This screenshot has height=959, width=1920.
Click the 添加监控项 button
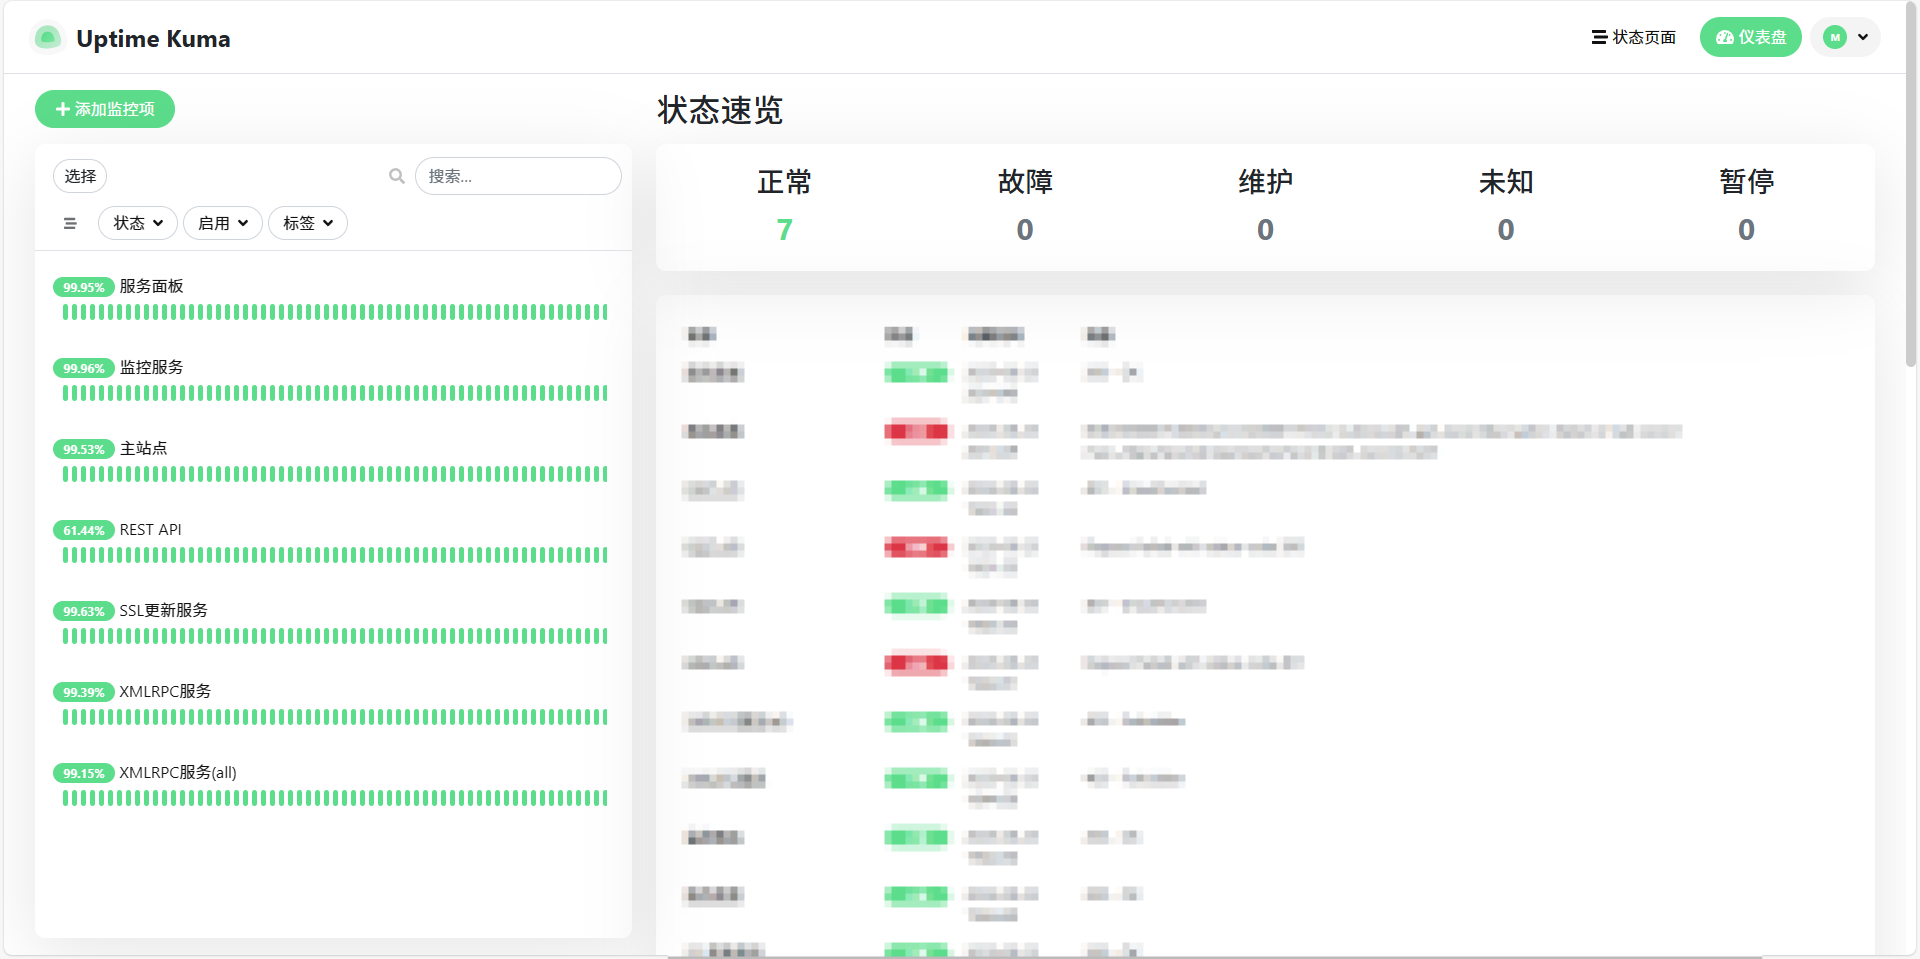105,109
